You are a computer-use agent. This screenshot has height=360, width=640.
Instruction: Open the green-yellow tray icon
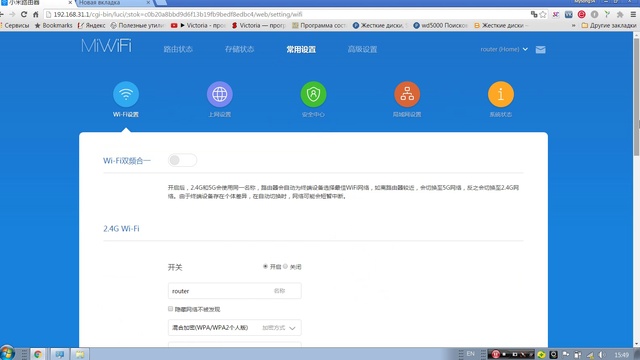coord(541,354)
